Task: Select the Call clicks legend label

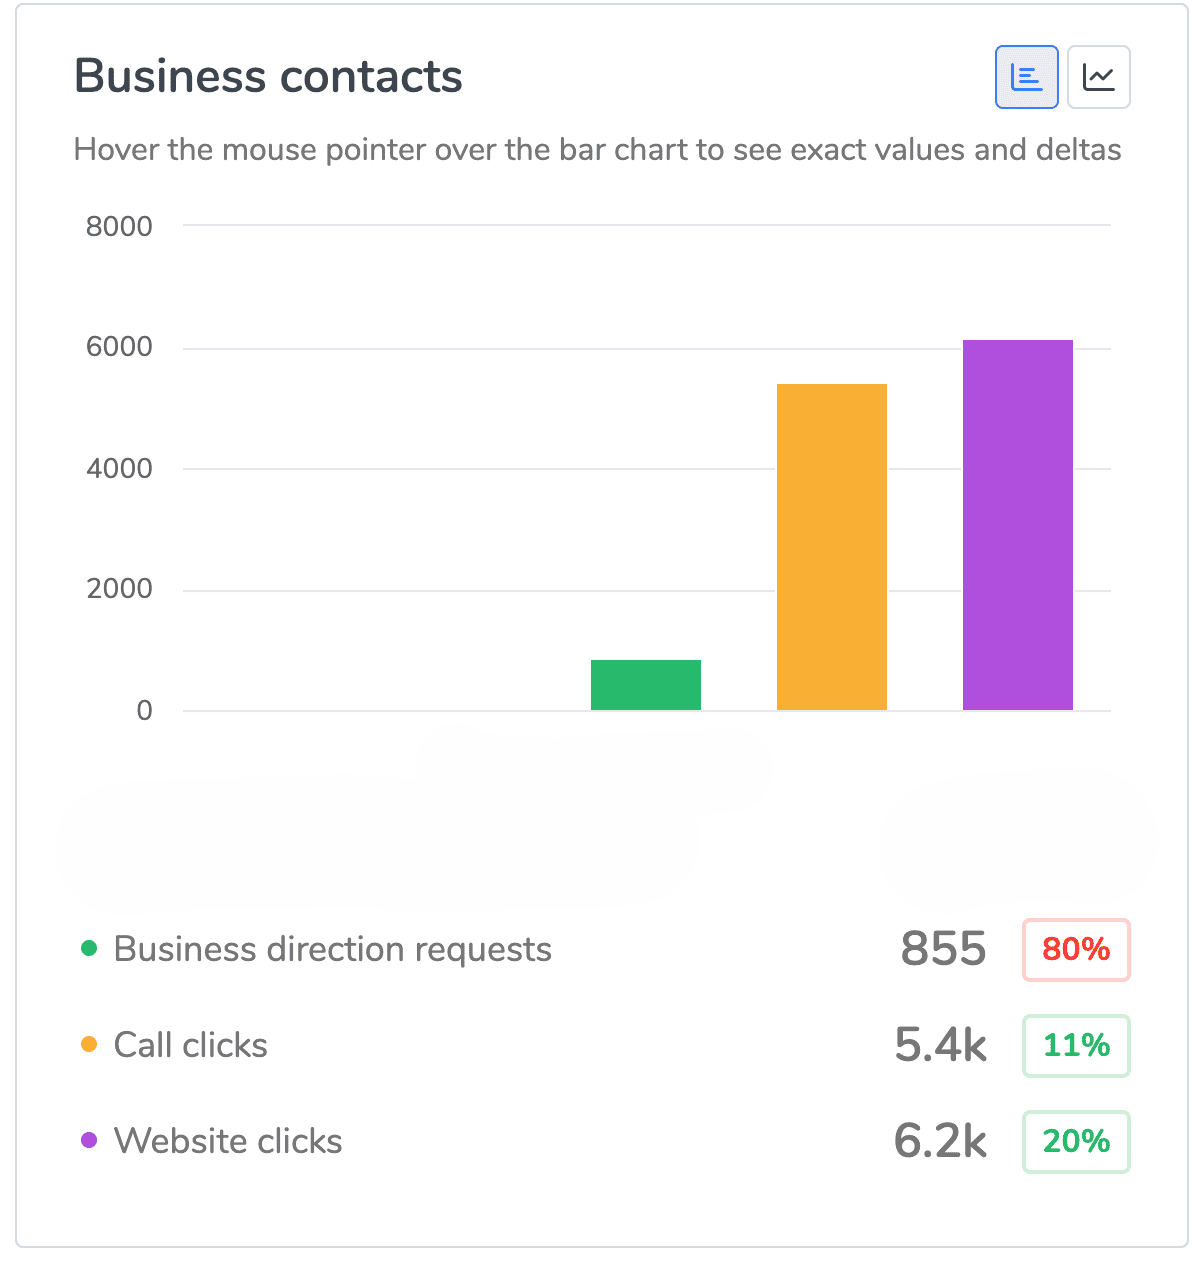Action: click(x=190, y=1045)
